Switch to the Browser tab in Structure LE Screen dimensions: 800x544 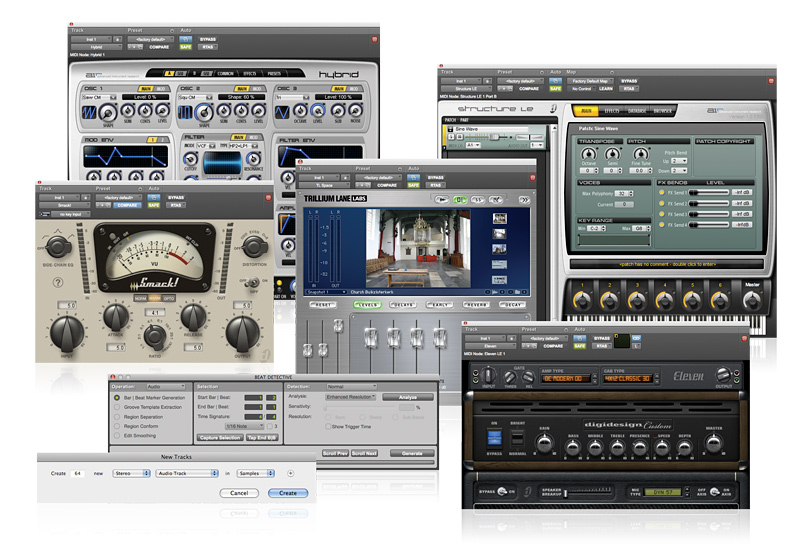pyautogui.click(x=663, y=111)
